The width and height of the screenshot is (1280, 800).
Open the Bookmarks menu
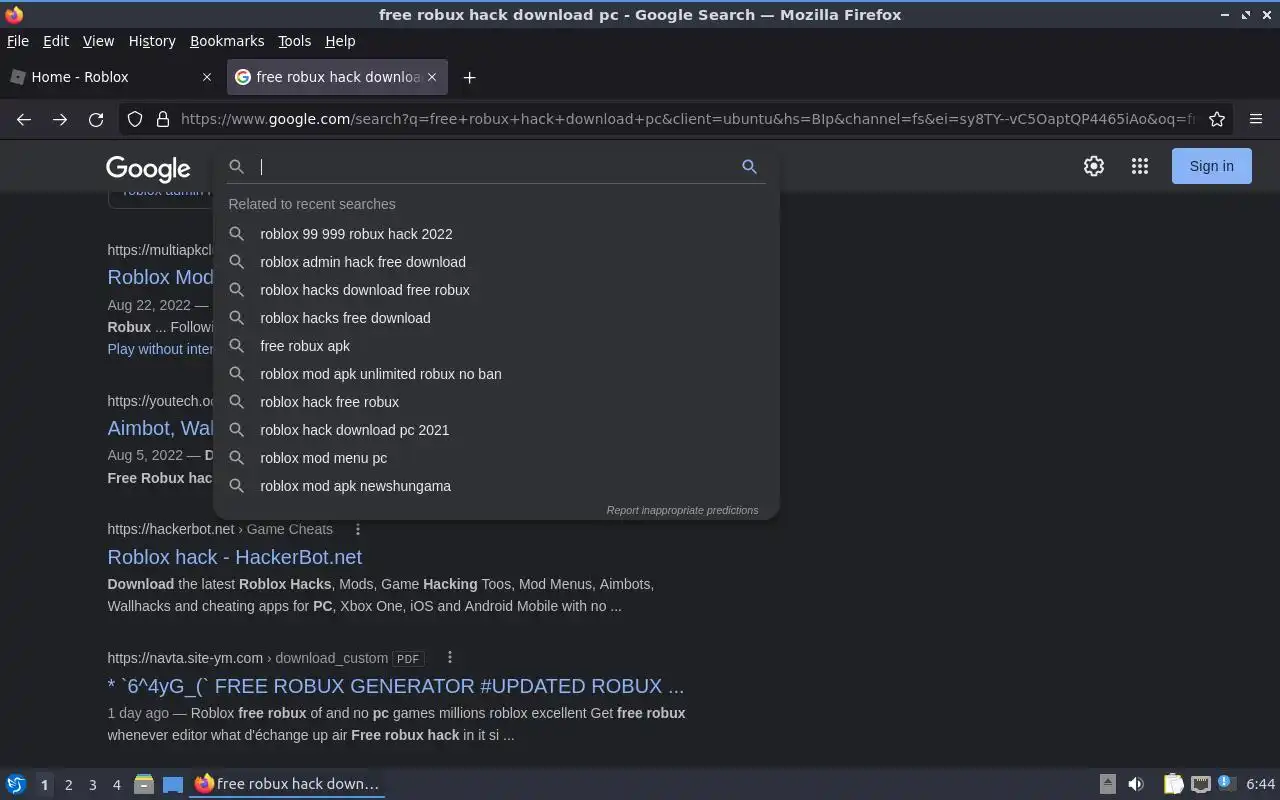point(227,41)
